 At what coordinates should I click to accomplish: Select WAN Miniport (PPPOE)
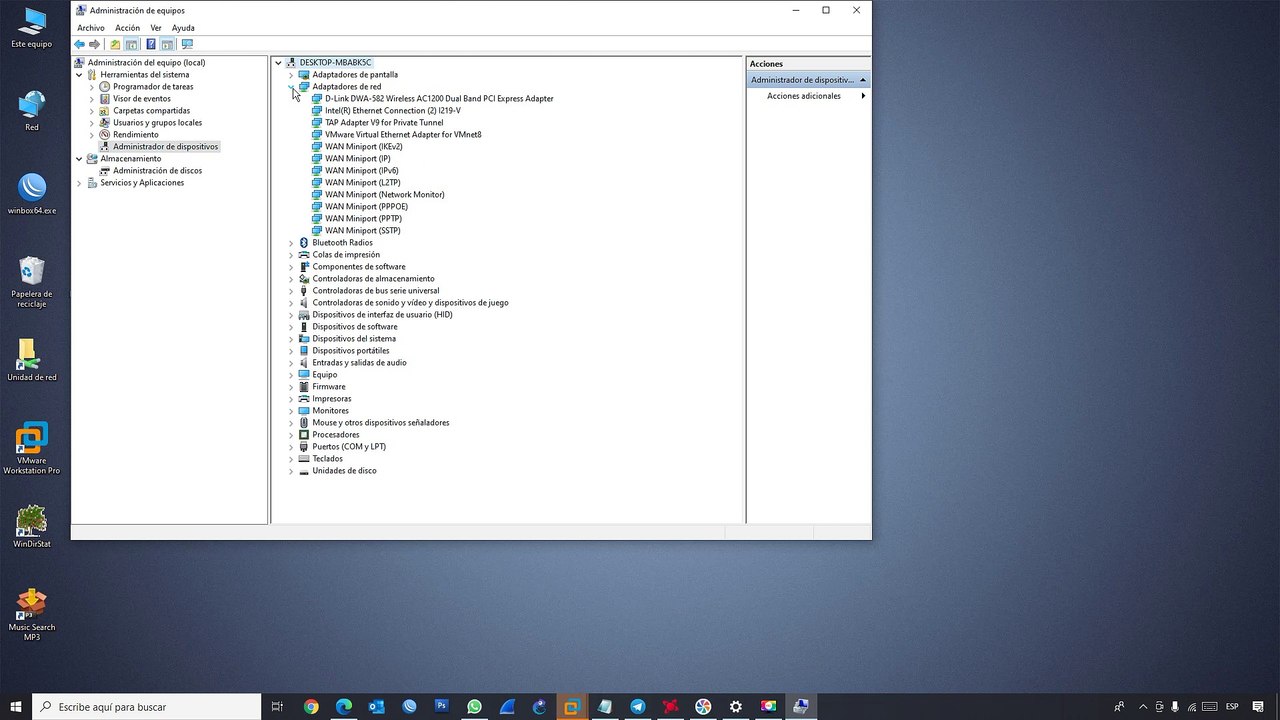click(x=367, y=207)
